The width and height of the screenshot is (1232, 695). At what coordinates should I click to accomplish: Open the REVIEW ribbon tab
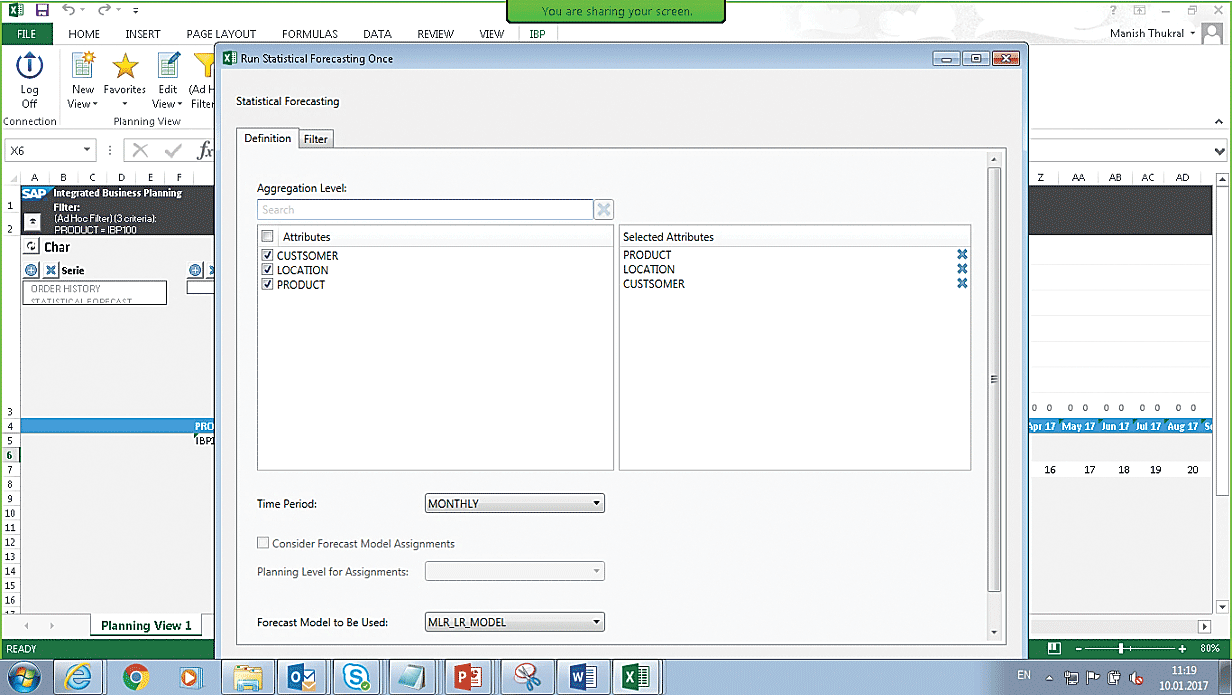(436, 33)
